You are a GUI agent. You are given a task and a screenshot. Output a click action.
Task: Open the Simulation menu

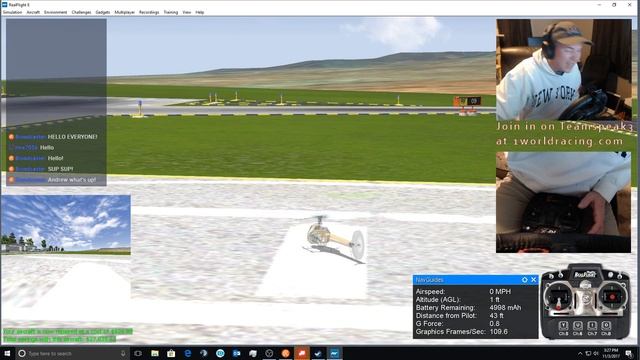click(12, 12)
